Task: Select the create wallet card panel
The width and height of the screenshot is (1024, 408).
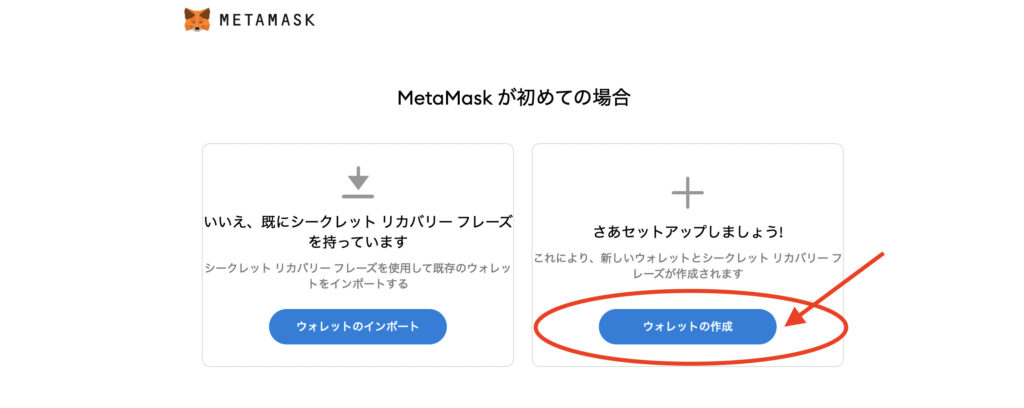Action: tap(688, 255)
